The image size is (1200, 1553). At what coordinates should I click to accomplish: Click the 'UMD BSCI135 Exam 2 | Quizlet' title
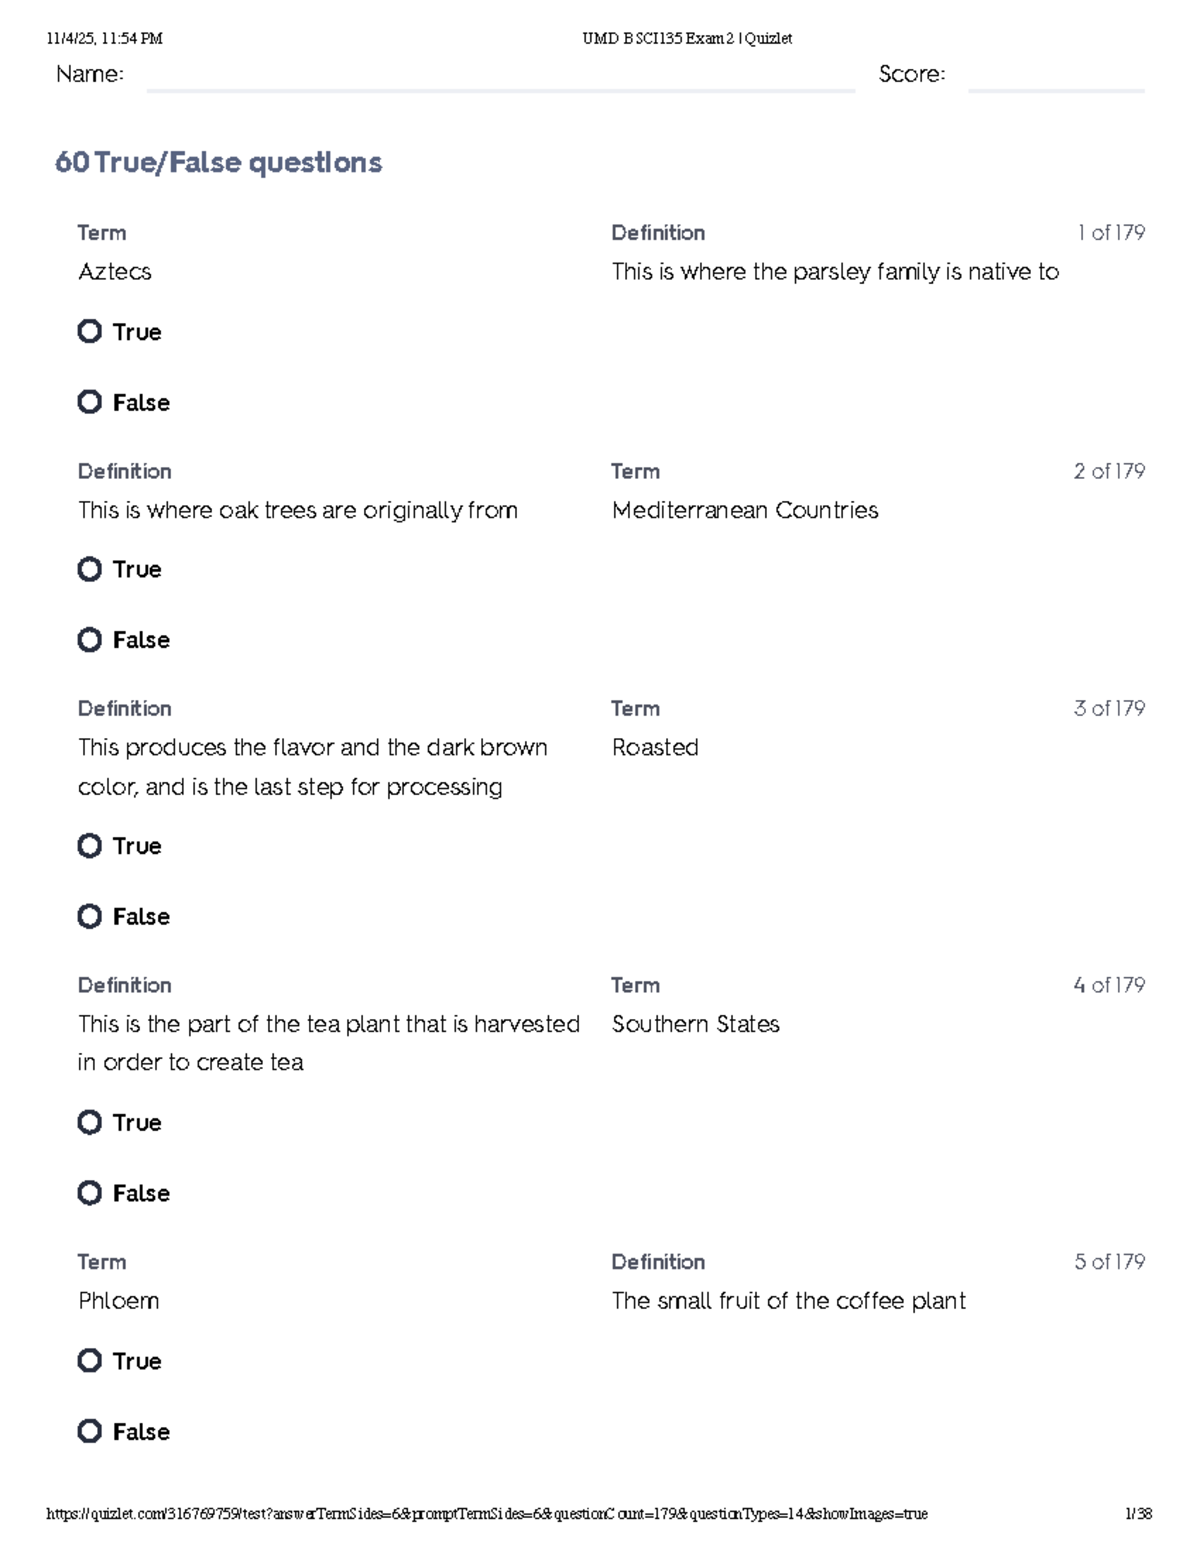(x=687, y=39)
